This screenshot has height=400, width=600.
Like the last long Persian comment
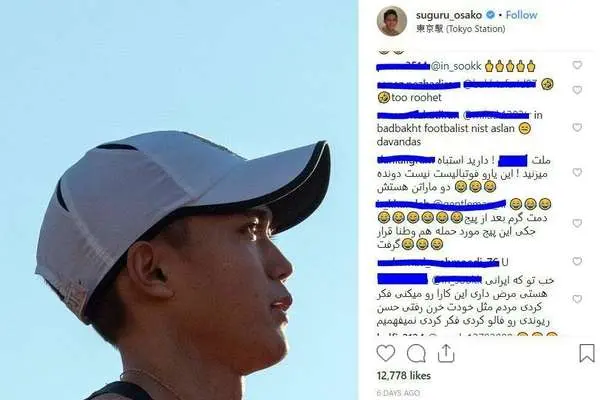click(x=577, y=299)
